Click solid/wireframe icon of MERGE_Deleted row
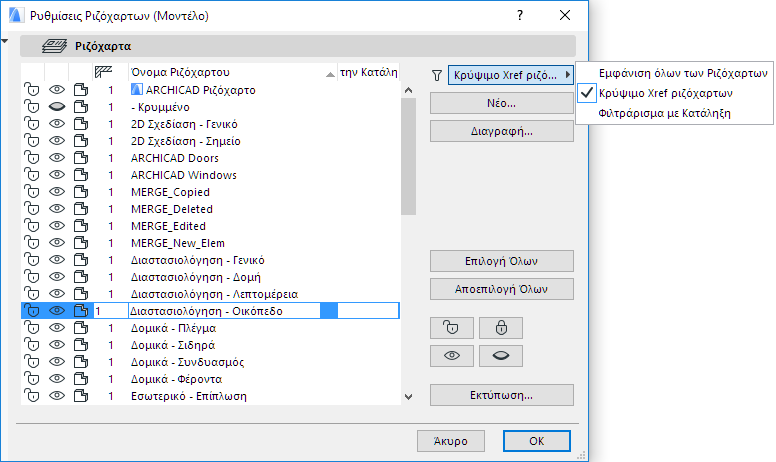 coord(81,209)
